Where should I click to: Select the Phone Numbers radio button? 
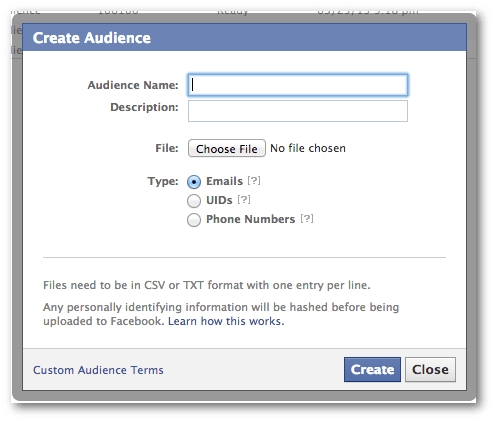pyautogui.click(x=194, y=220)
